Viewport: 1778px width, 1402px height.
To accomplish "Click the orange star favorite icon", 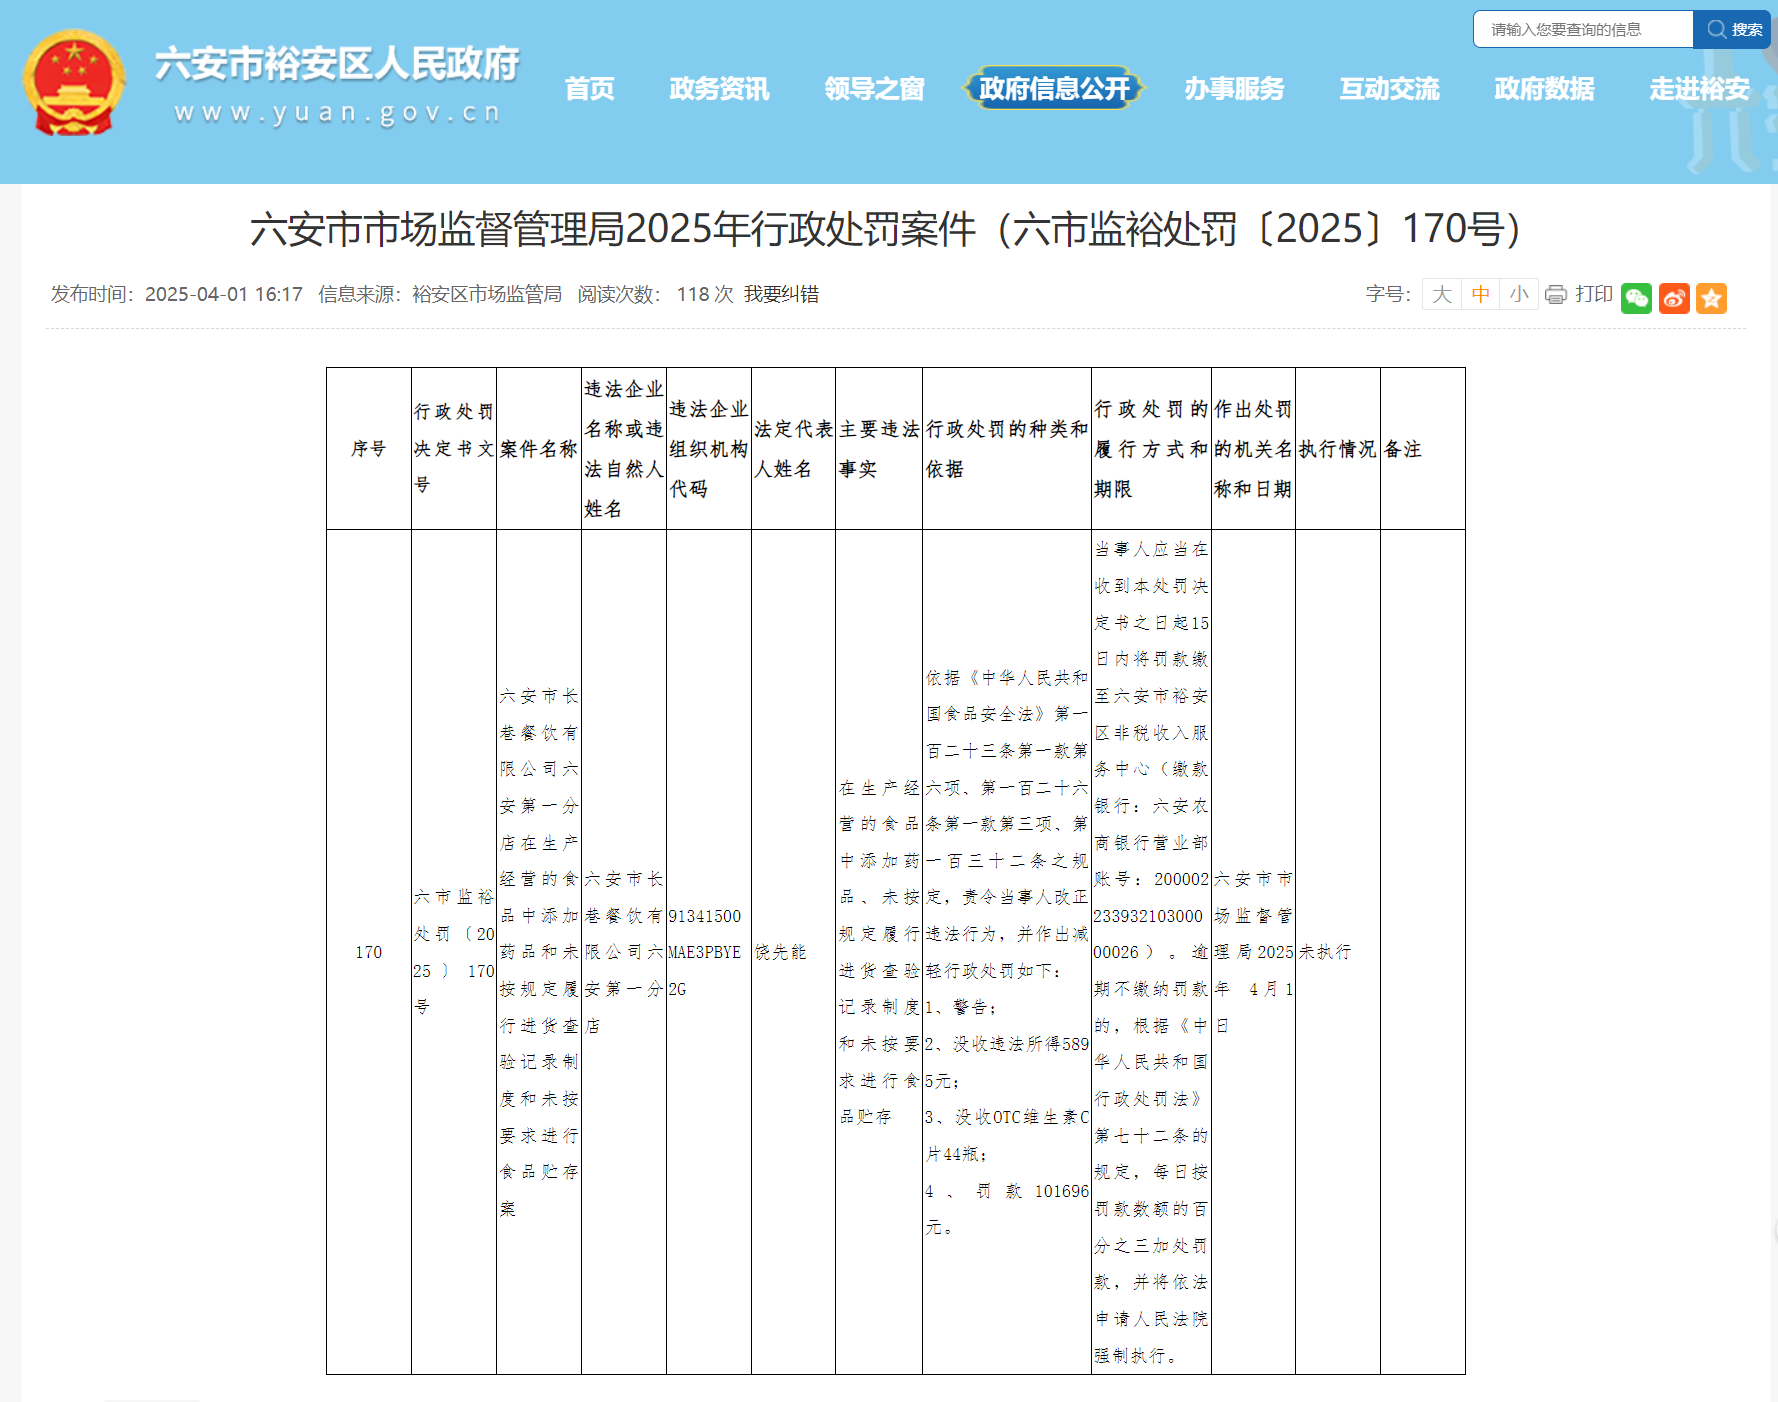I will coord(1711,298).
